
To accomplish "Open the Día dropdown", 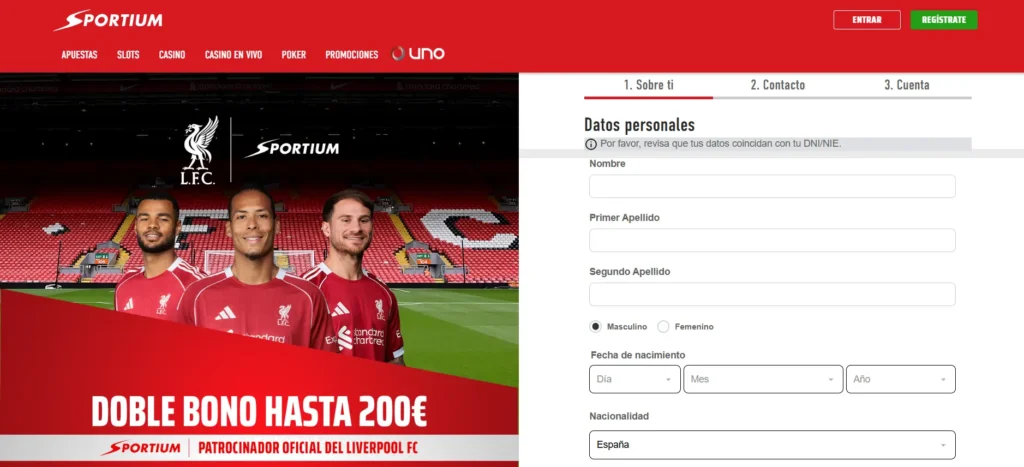I will click(x=635, y=379).
